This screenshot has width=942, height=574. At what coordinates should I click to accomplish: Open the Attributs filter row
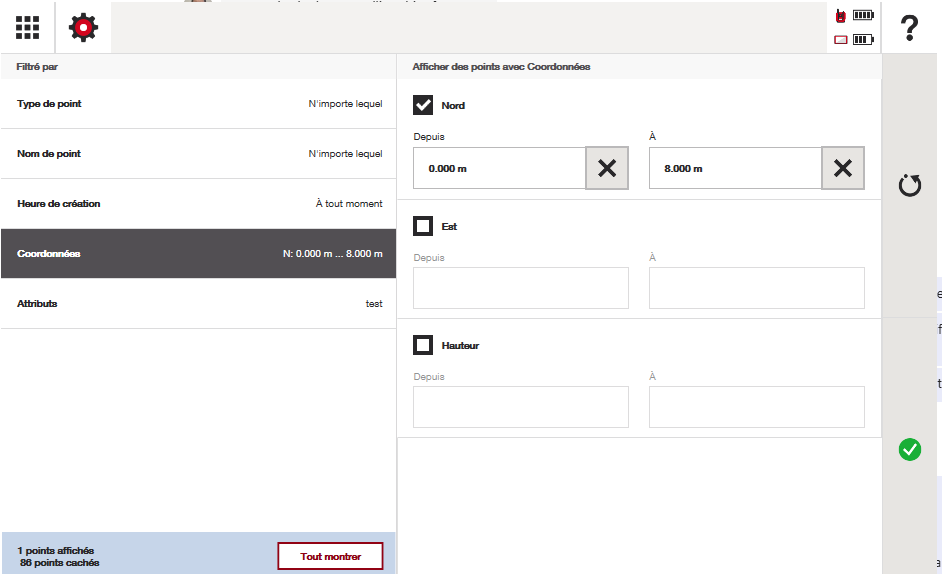[x=198, y=304]
